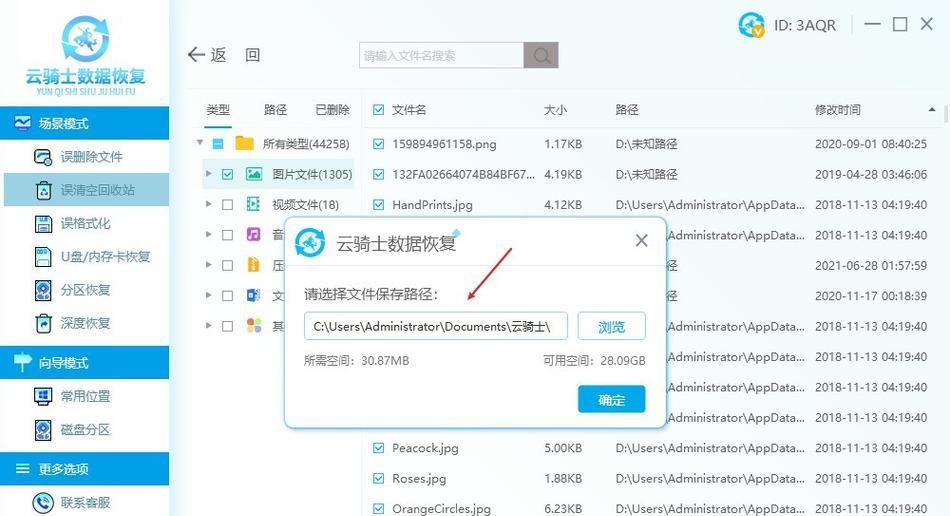Click the file name search box
Image resolution: width=950 pixels, height=516 pixels.
441,56
